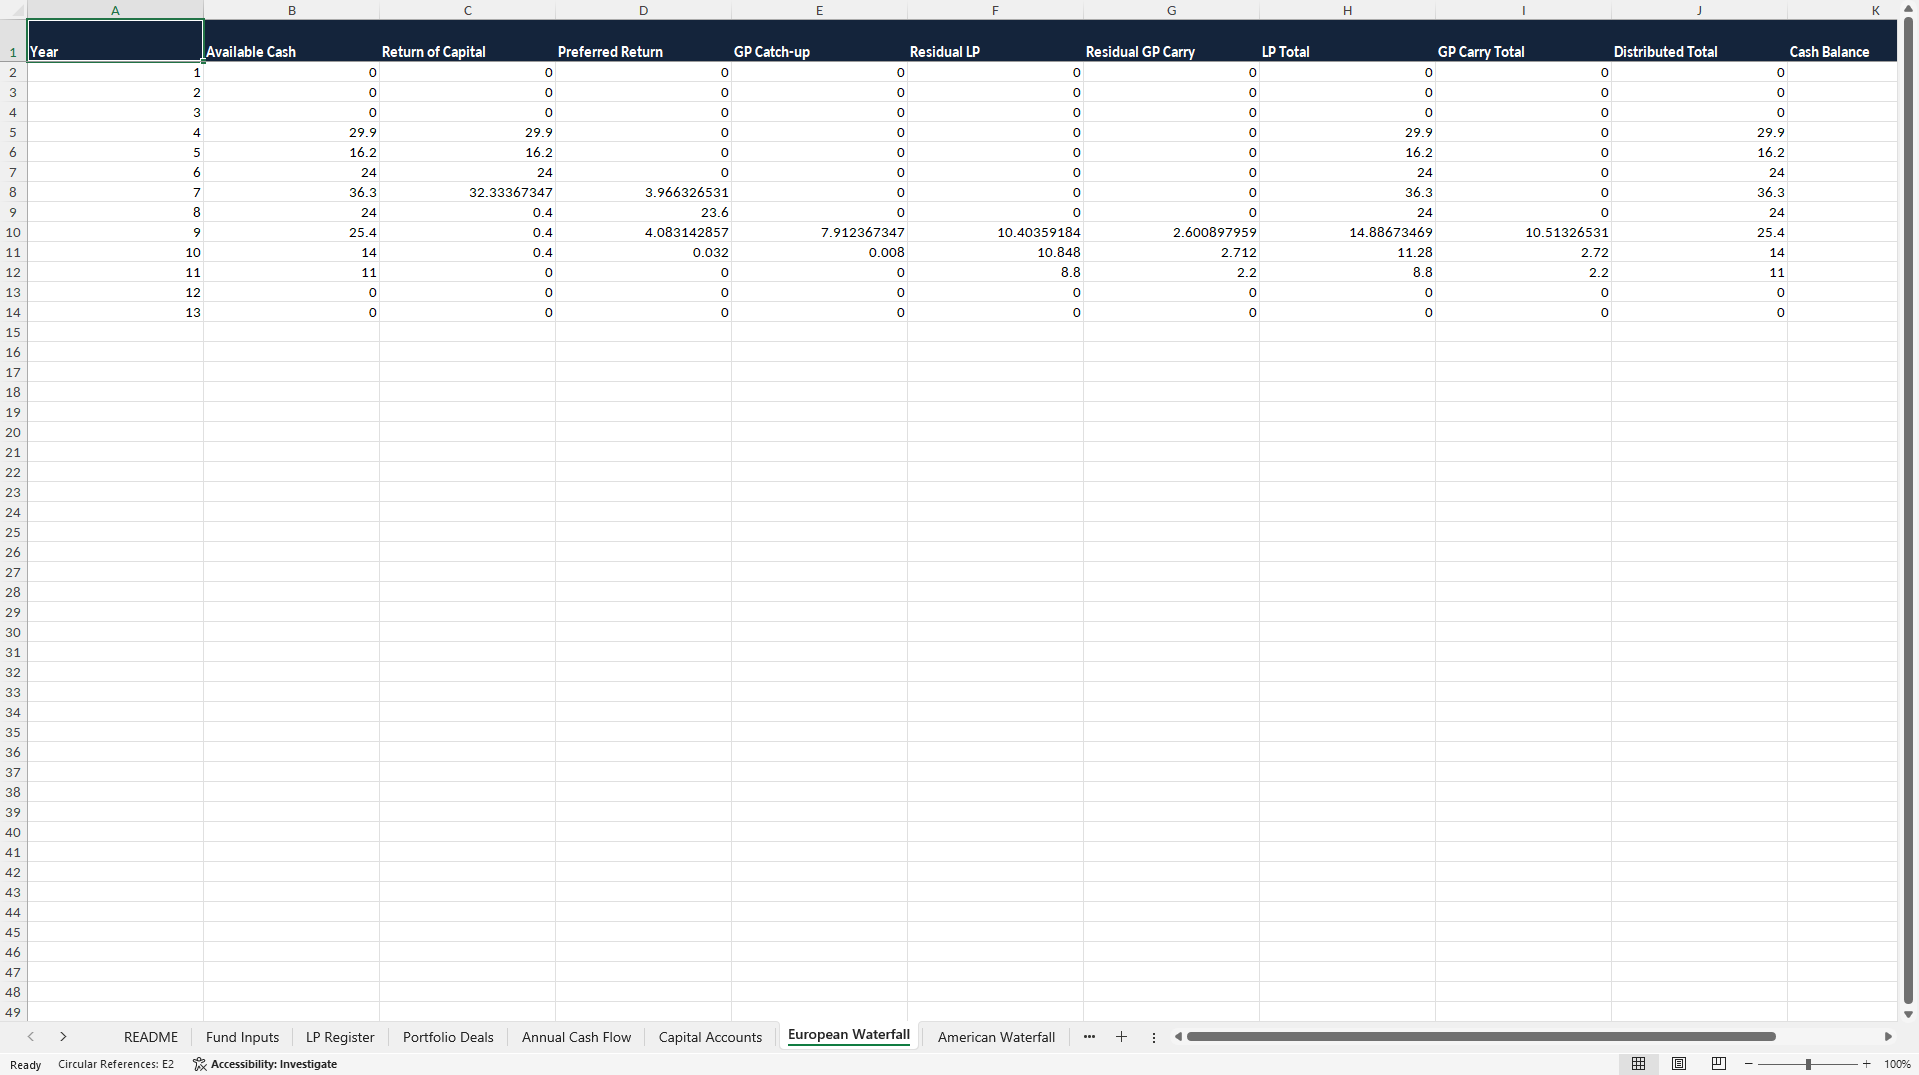Screen dimensions: 1919x1075
Task: Click cell containing 7.912367347
Action: (819, 232)
